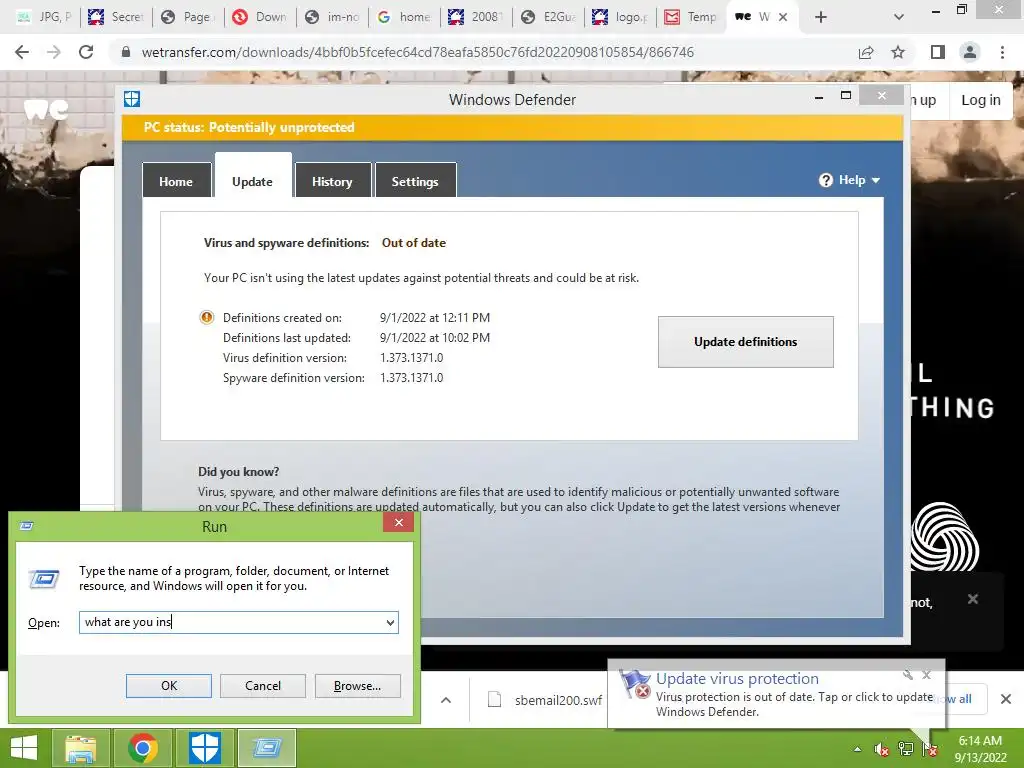Switch to the 'JPG, P' browser tab
Viewport: 1024px width, 768px height.
(44, 17)
